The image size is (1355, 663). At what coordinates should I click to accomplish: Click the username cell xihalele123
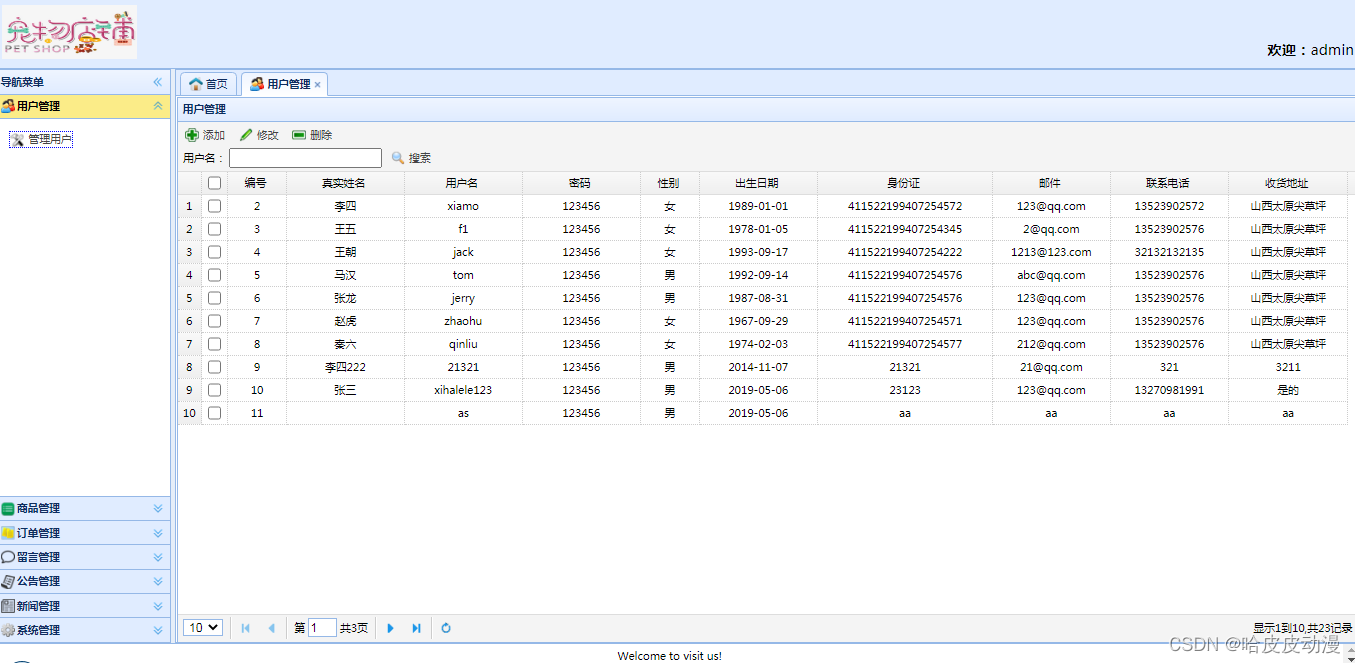click(x=463, y=390)
